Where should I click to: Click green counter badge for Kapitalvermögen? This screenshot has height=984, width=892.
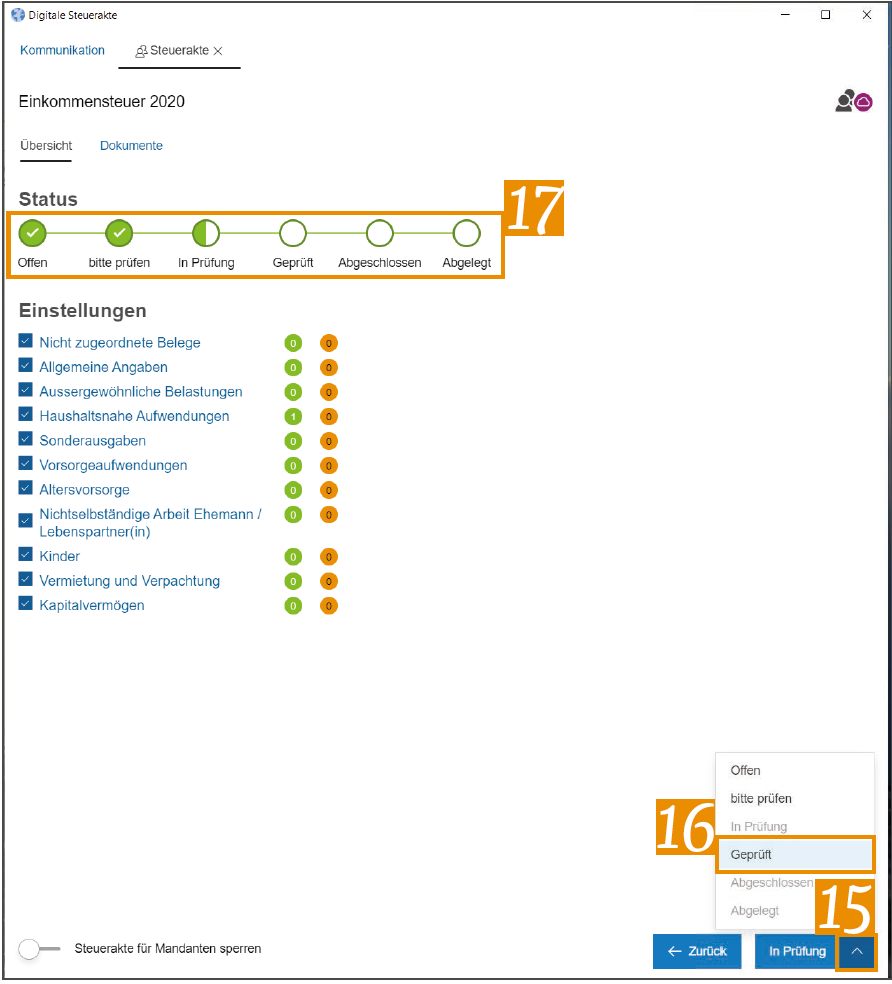293,606
